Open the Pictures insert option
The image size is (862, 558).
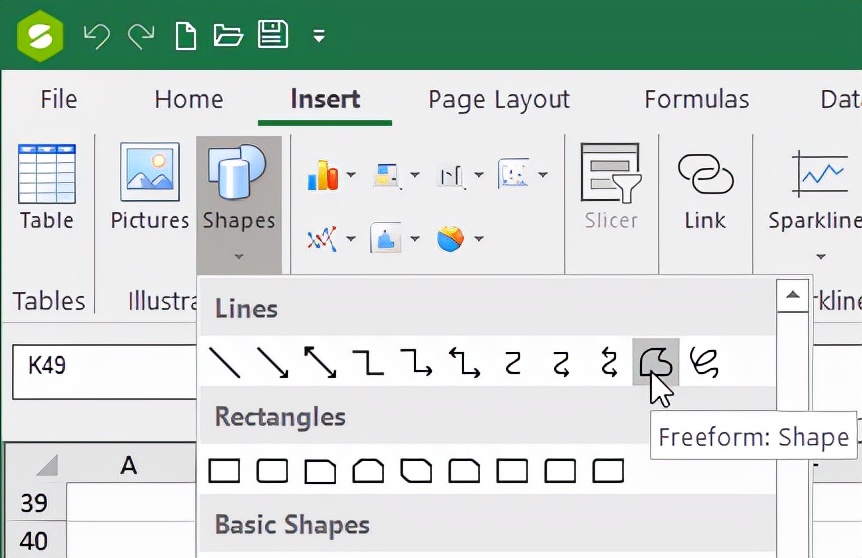coord(150,187)
